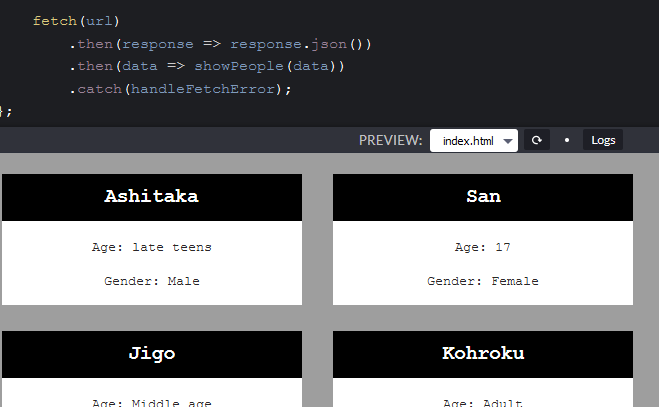Select the Kohroku card heading
659x407 pixels.
tap(483, 353)
